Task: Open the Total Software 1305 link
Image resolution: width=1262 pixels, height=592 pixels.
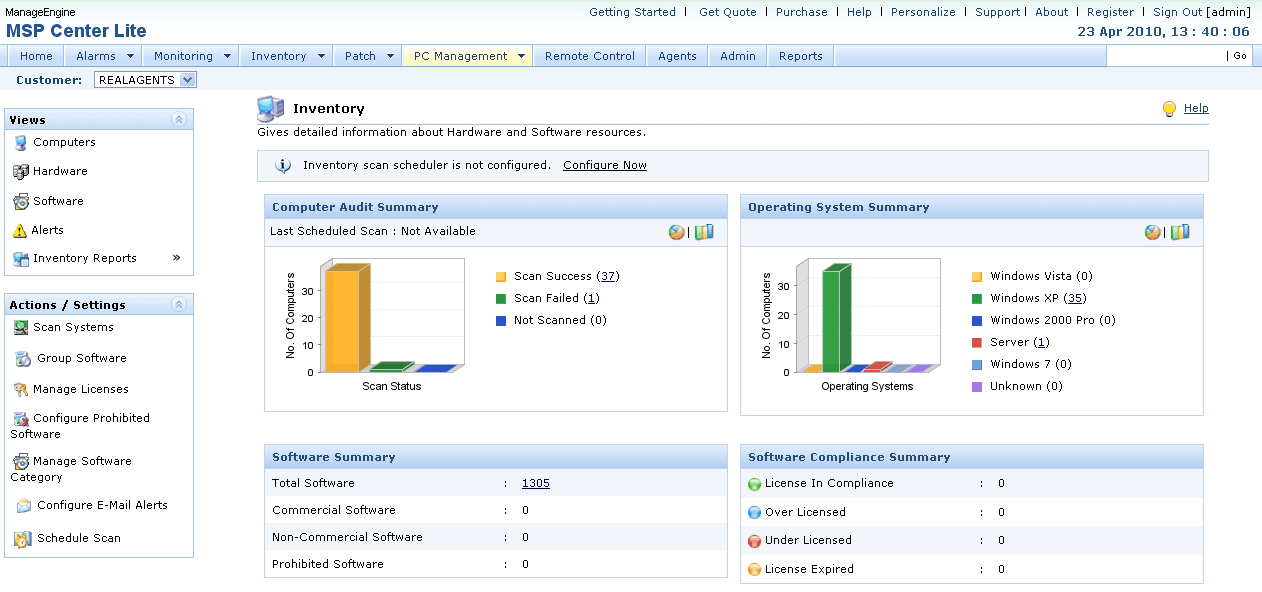Action: click(535, 484)
